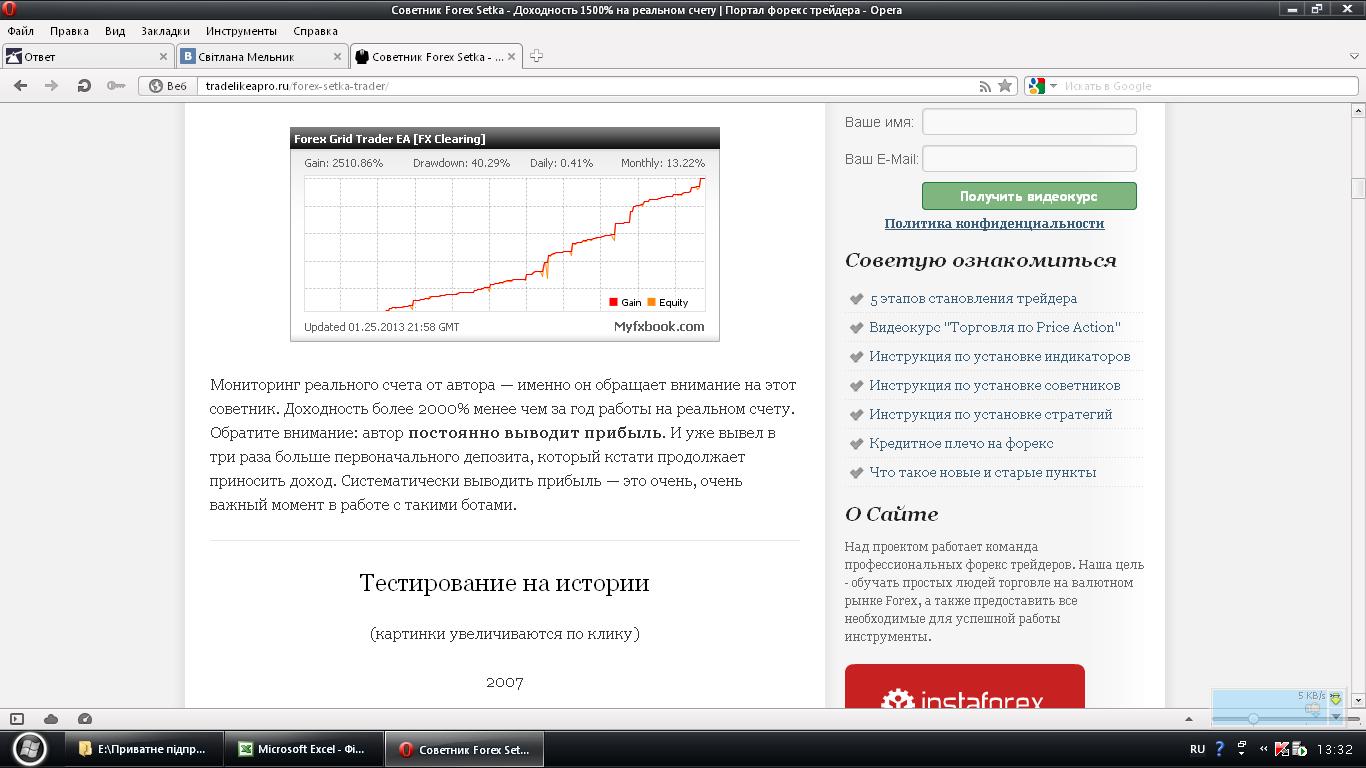This screenshot has height=768, width=1366.
Task: Go back with the back arrow
Action: point(20,86)
